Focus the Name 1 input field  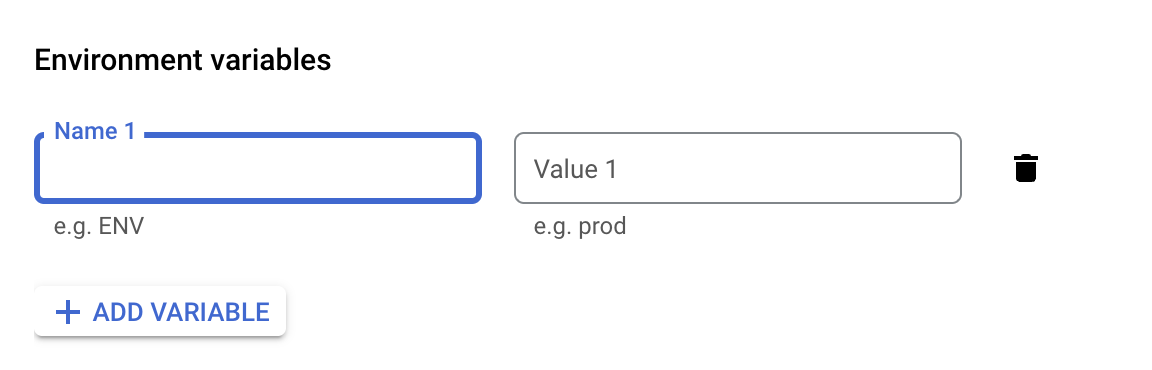(x=258, y=168)
